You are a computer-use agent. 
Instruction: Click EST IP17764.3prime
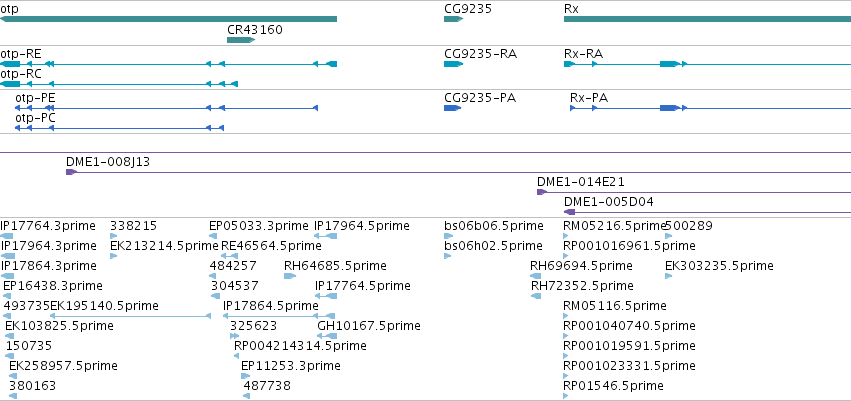pyautogui.click(x=7, y=236)
